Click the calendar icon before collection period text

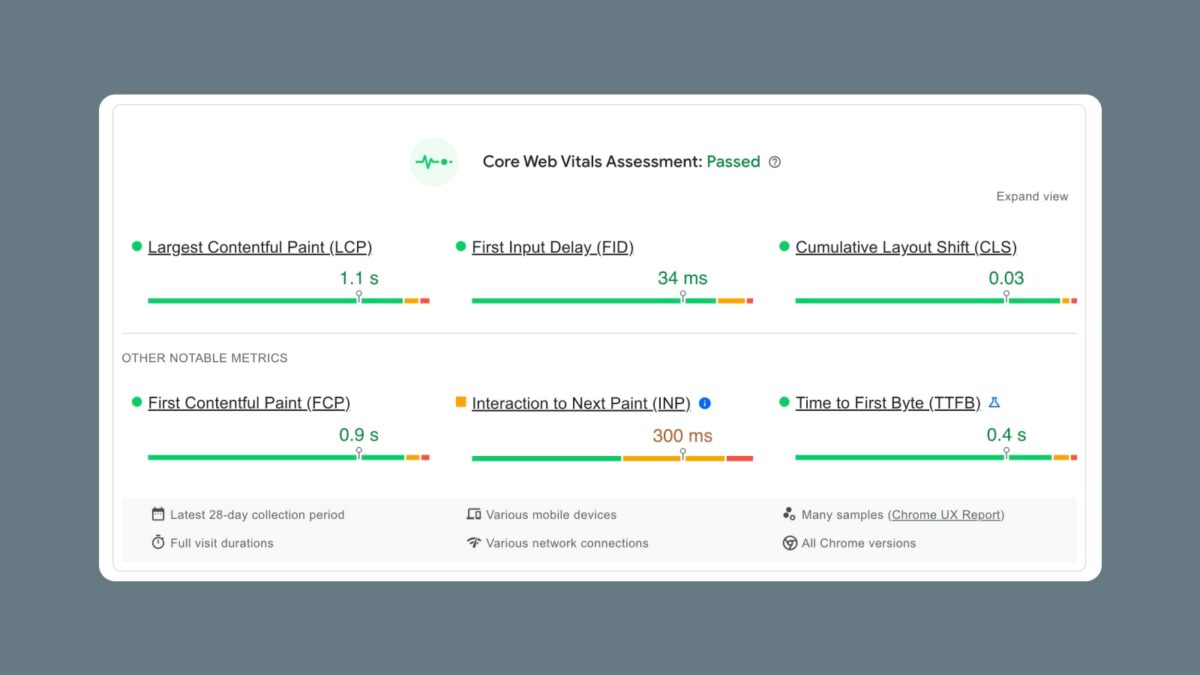click(157, 514)
